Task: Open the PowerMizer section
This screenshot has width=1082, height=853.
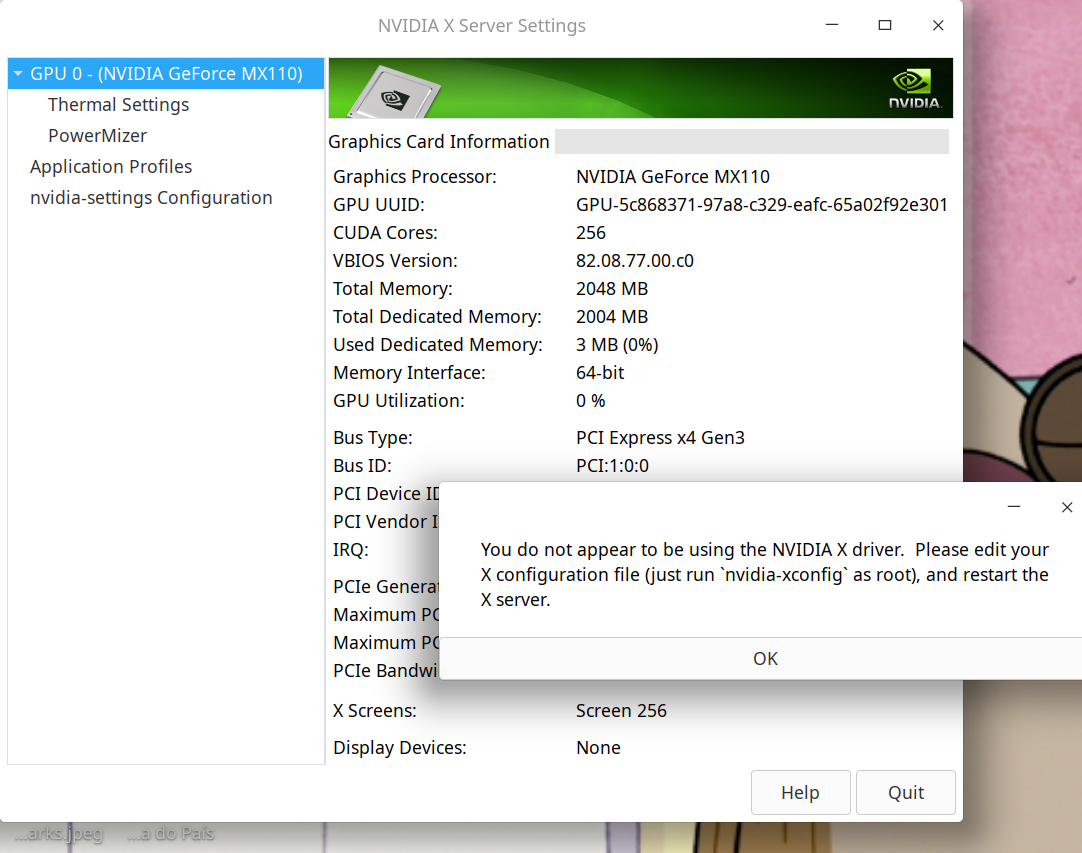Action: (x=97, y=135)
